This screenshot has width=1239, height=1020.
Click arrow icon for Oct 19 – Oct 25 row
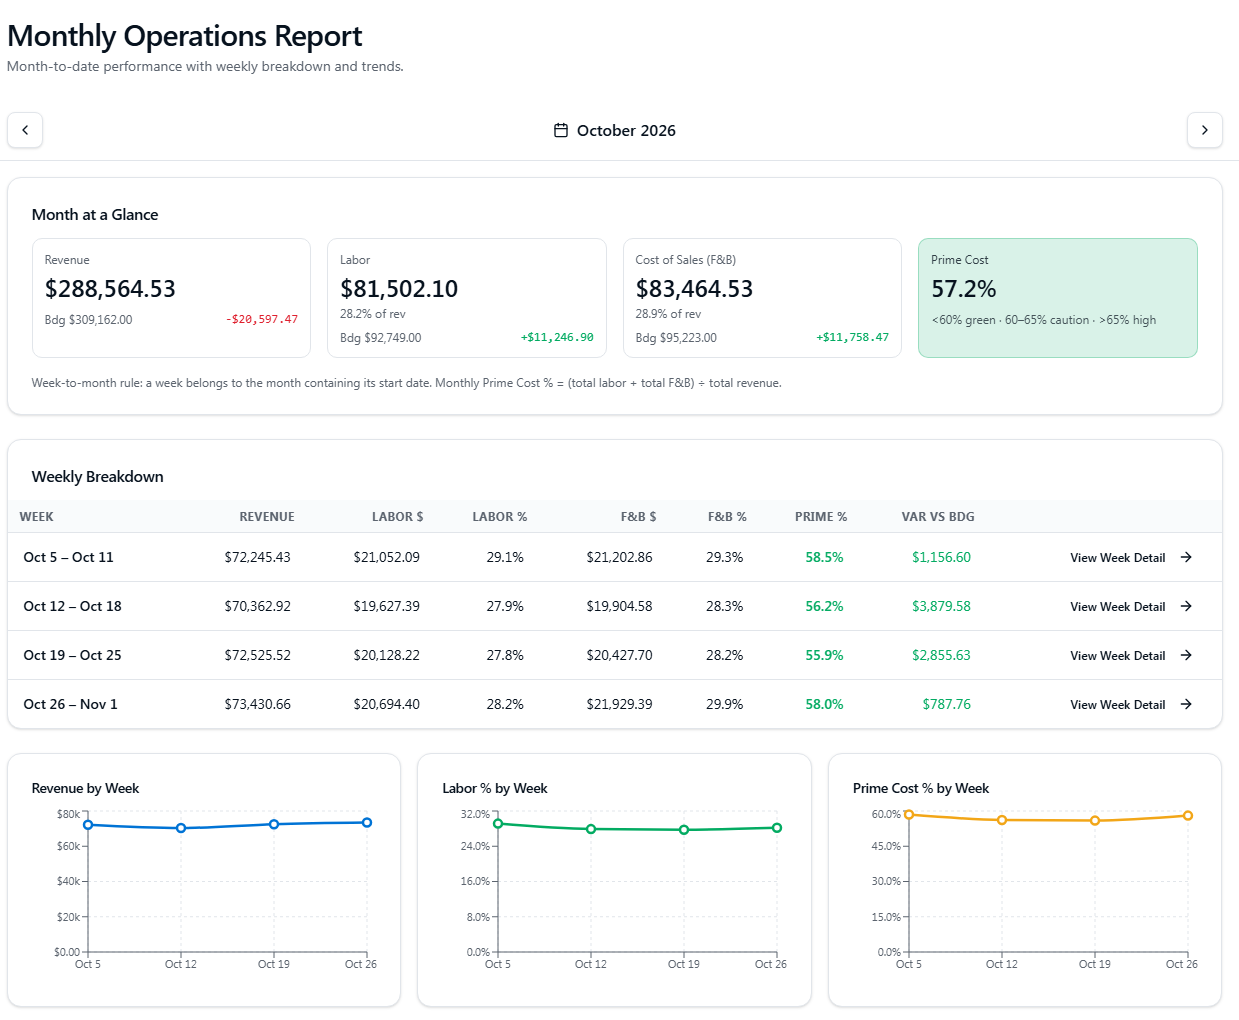(x=1186, y=655)
